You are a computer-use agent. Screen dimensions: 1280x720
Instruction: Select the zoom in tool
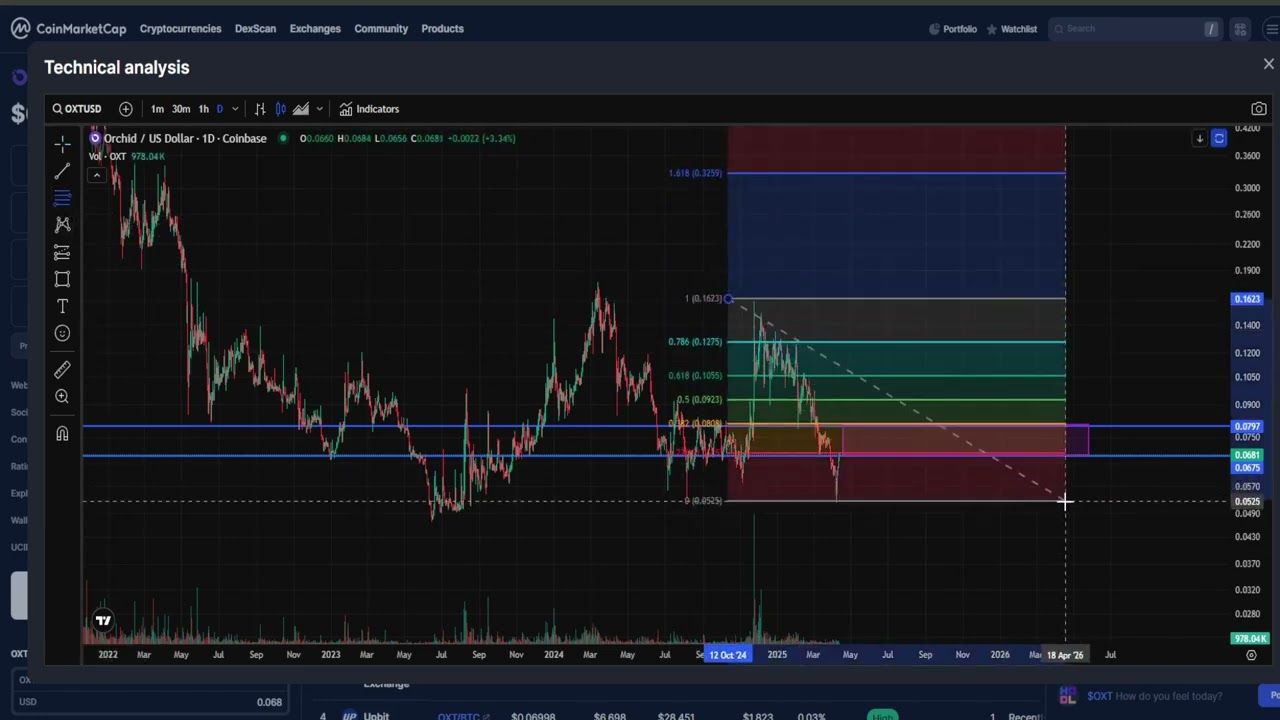point(62,397)
